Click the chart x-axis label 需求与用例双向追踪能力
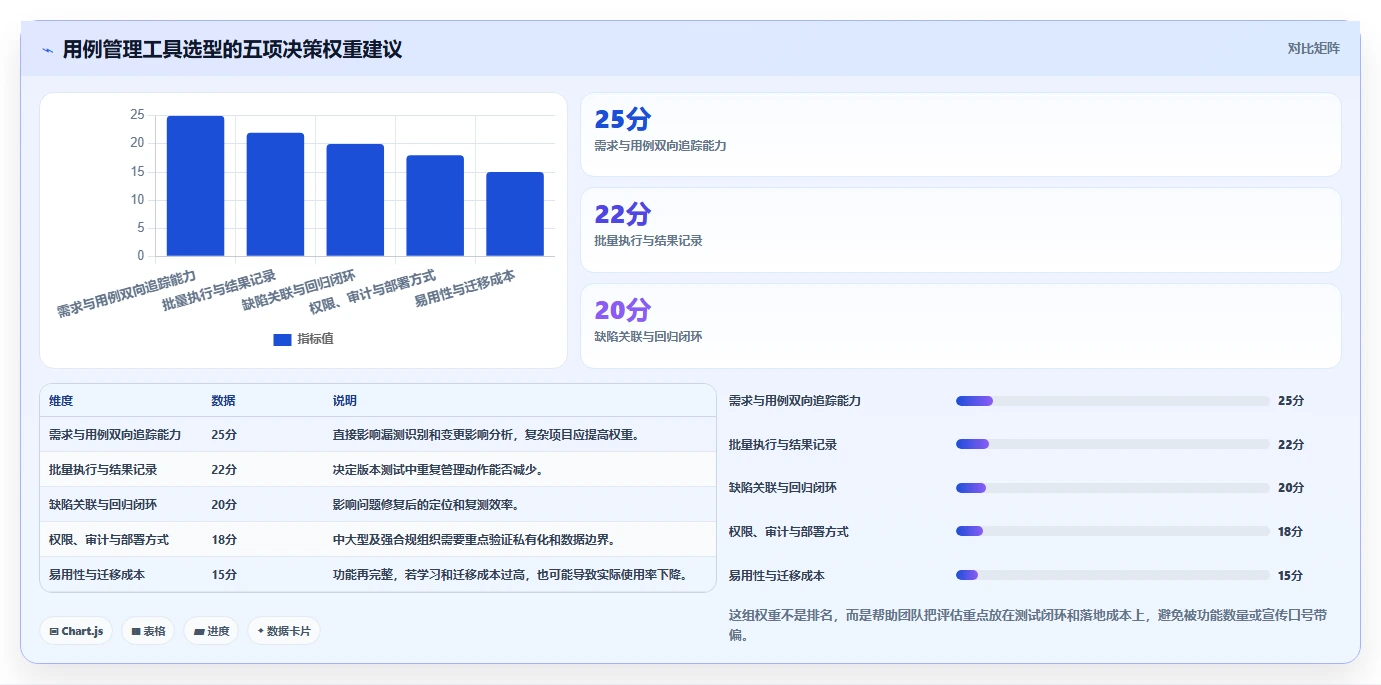Screen dimensions: 1381x685 pyautogui.click(x=127, y=293)
